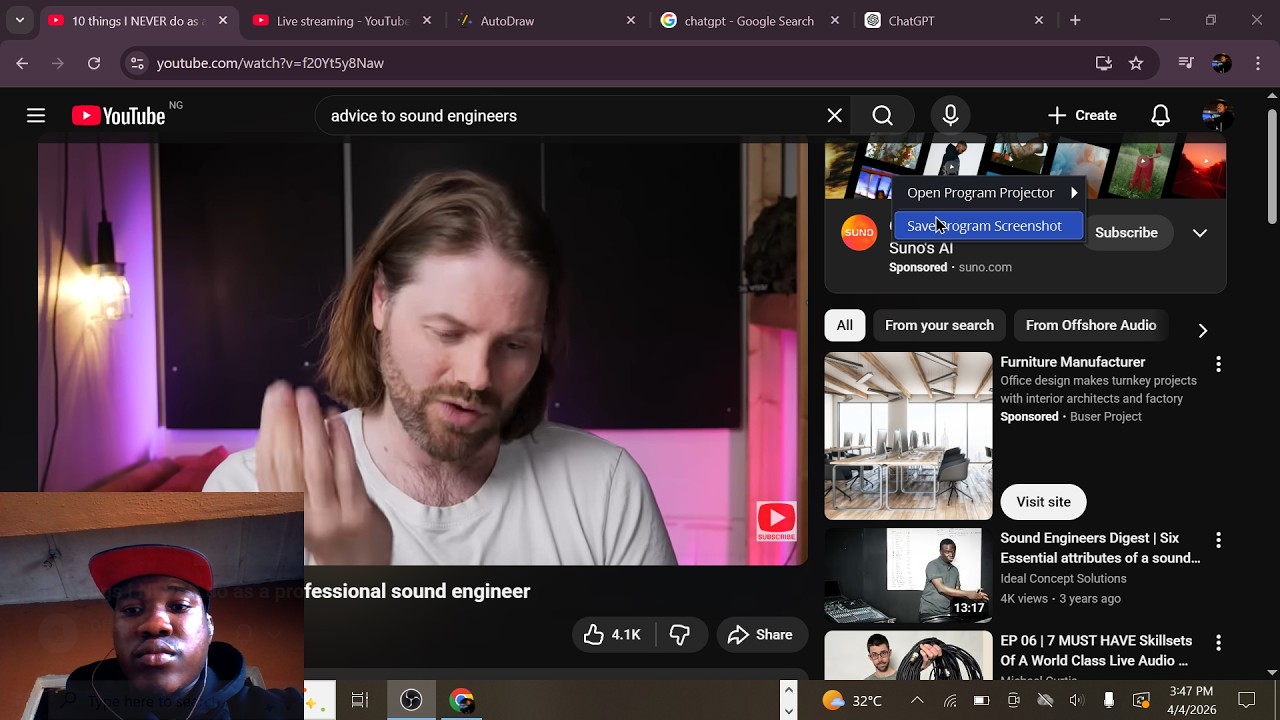
Task: Expand the Suno ad chevron
Action: pos(1200,233)
